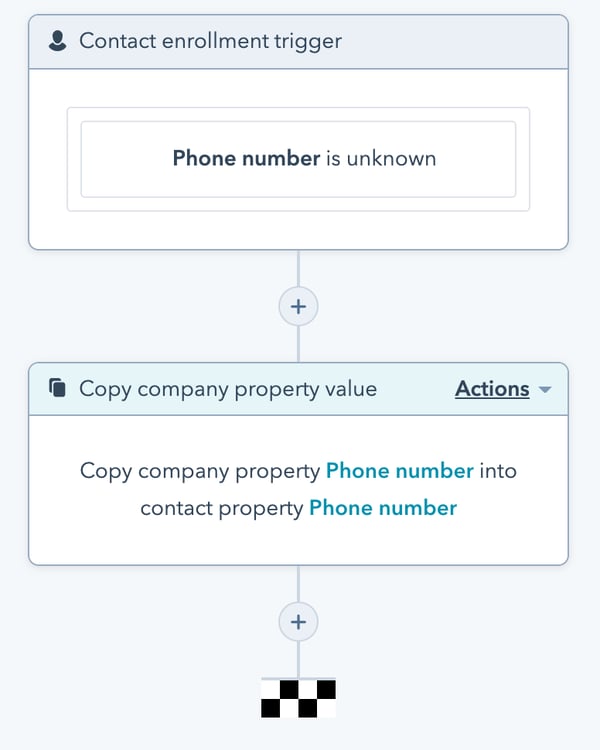Add action after the enrollment trigger
This screenshot has height=750, width=600.
(298, 306)
